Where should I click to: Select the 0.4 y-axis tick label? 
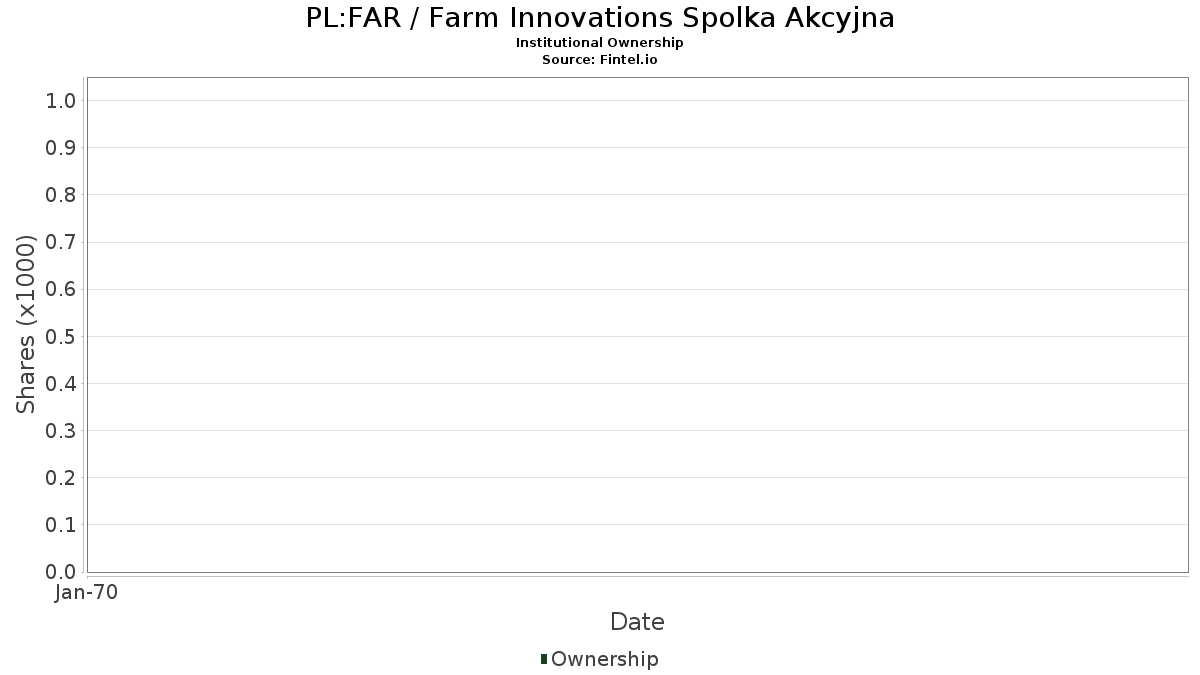[61, 383]
